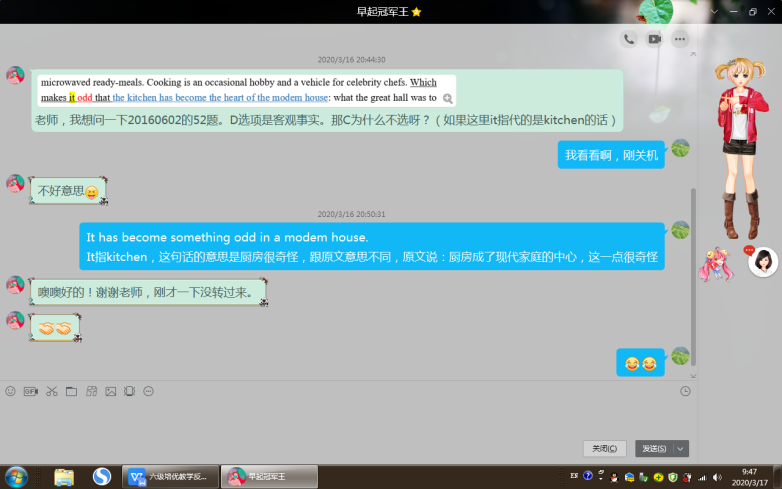Screen dimensions: 782x489
Task: Click the chat history vertical scrollbar
Action: click(x=693, y=277)
